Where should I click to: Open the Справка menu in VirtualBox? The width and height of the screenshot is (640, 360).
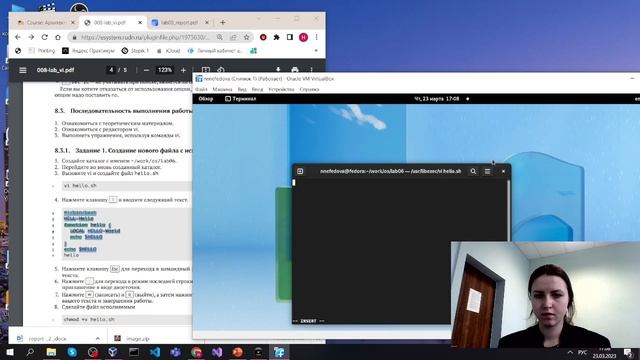(309, 89)
